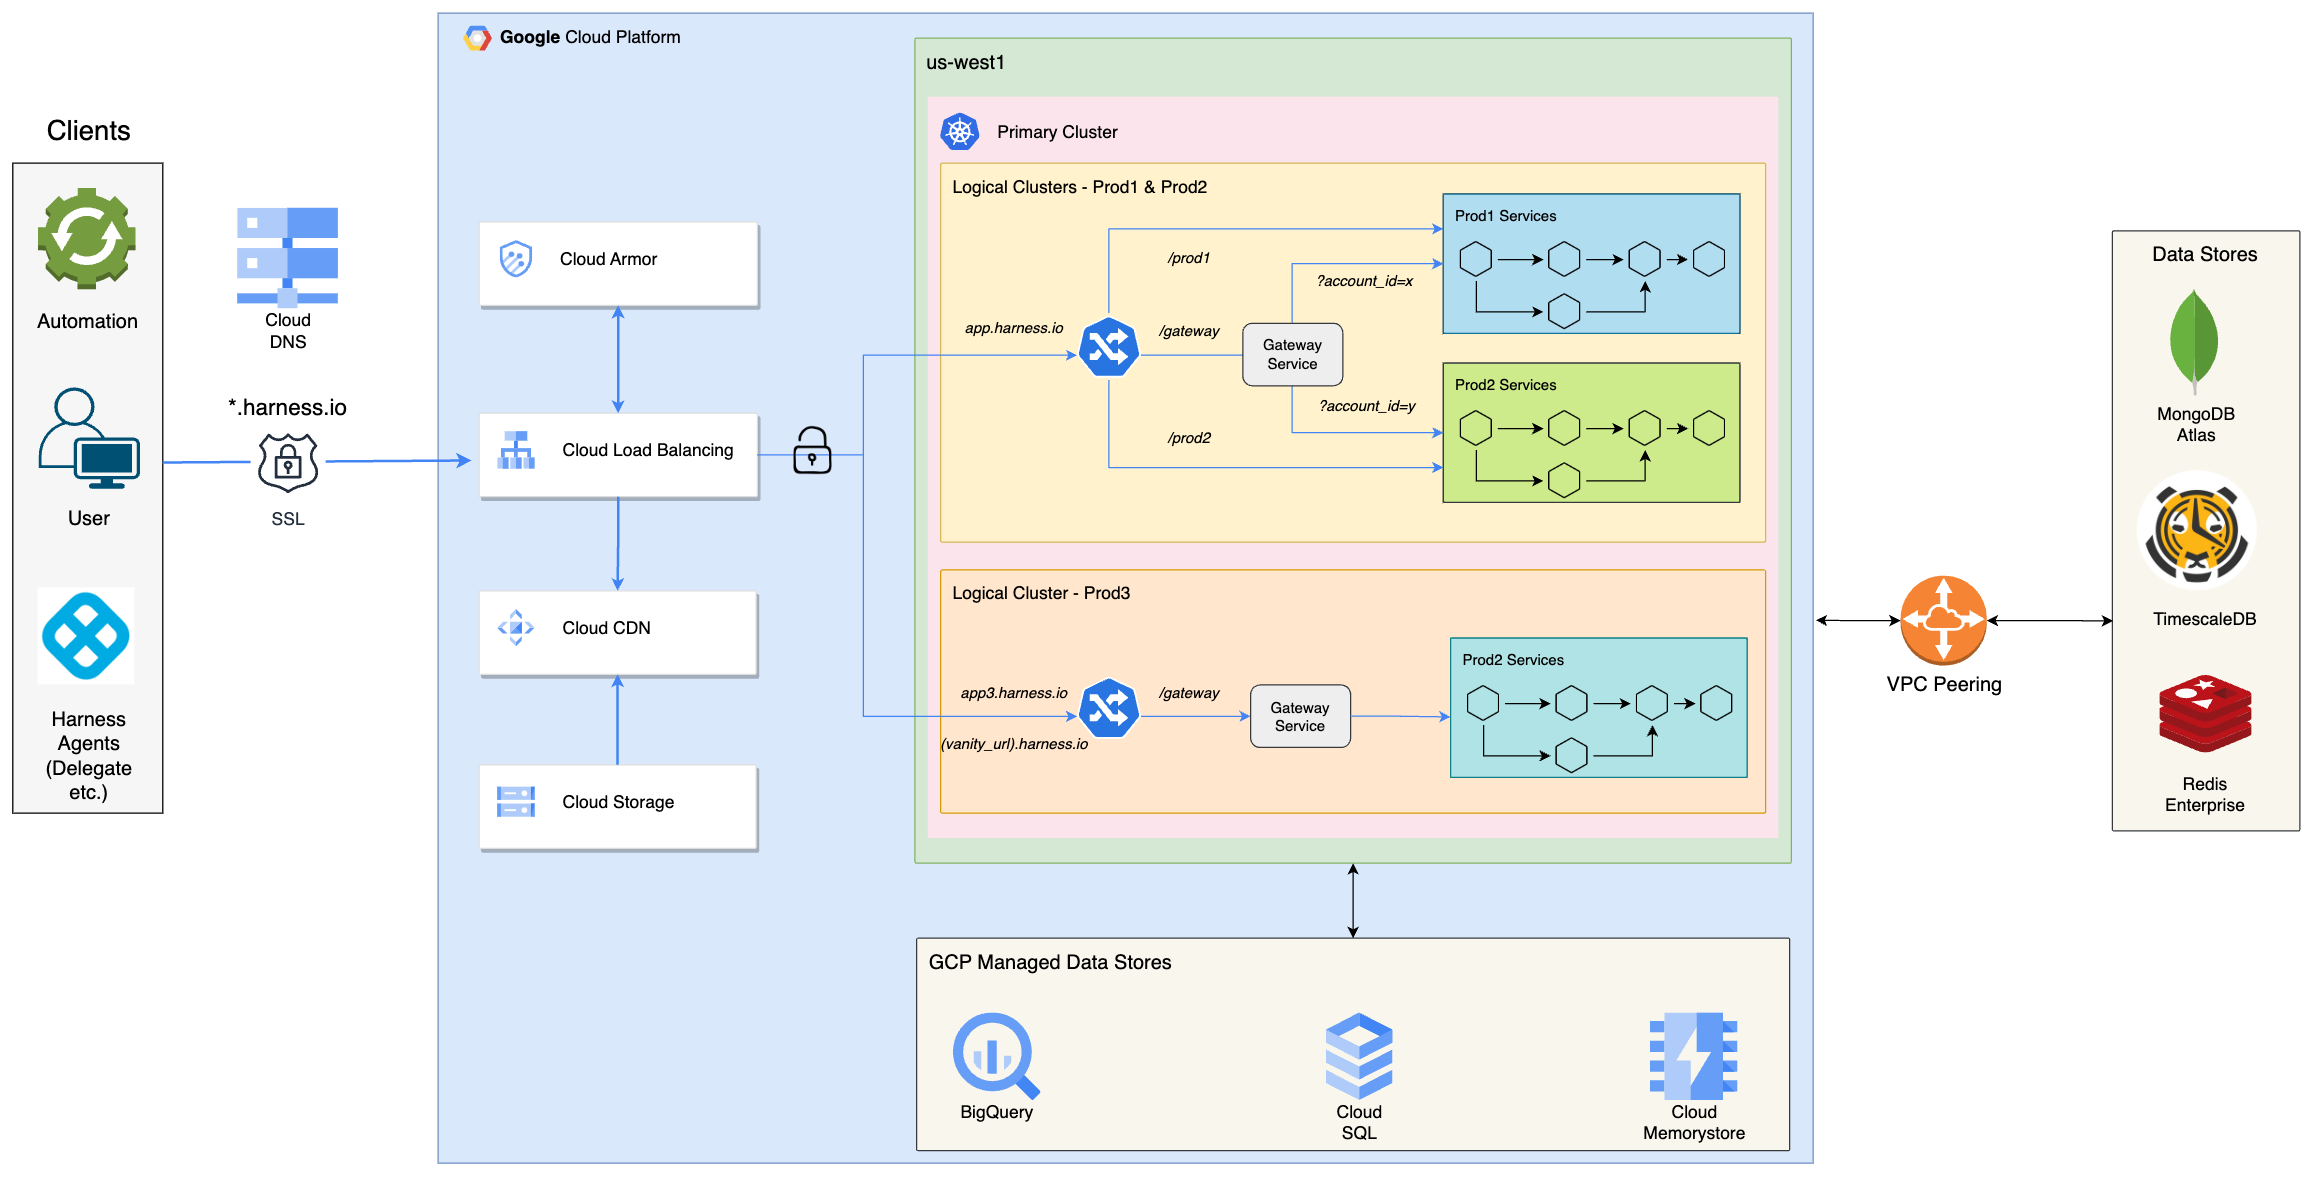Click the BigQuery magnifier icon
Screen dimensions: 2314x1177
coord(995,1055)
